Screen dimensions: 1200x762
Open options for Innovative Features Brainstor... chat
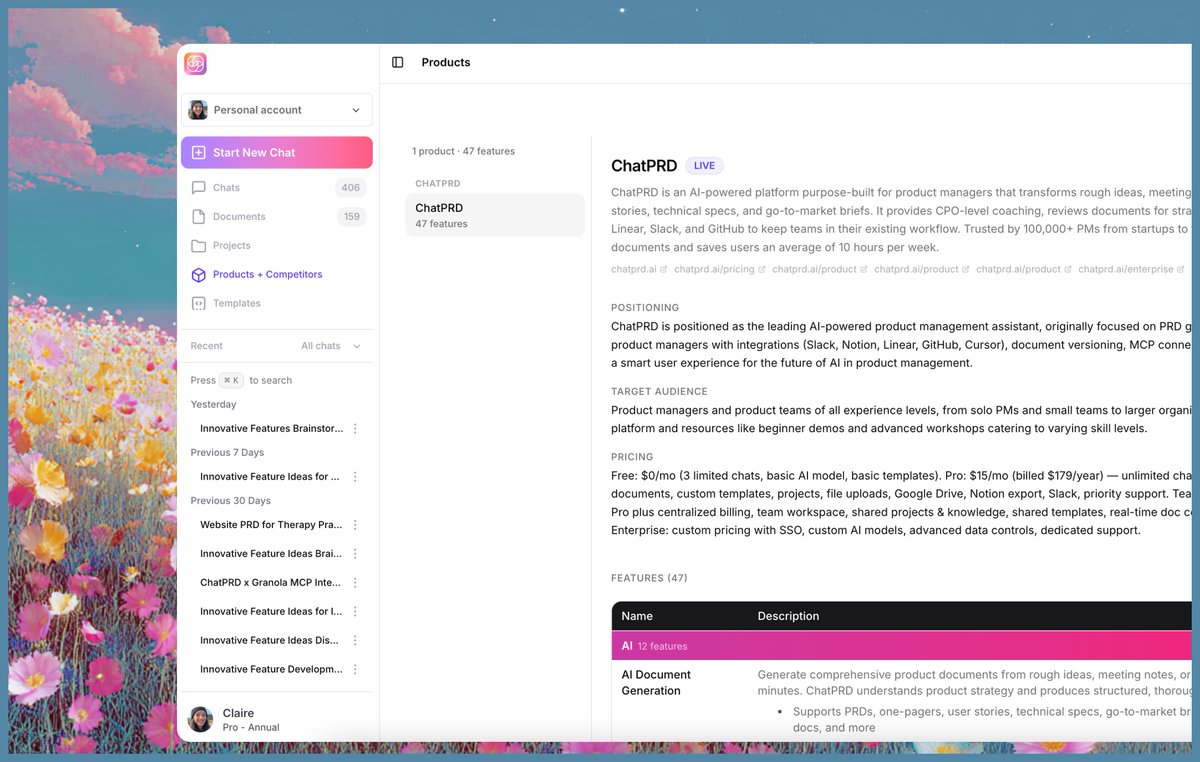[355, 428]
